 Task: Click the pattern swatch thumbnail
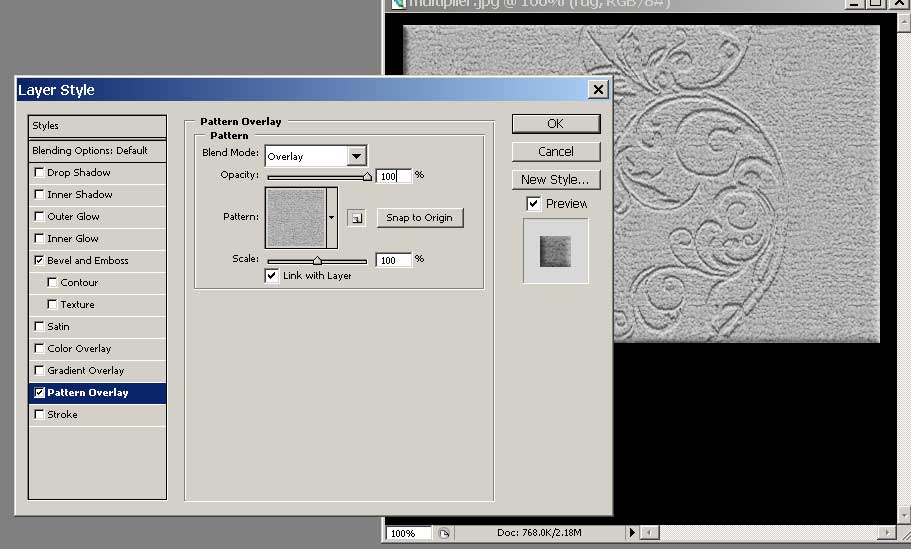(295, 217)
